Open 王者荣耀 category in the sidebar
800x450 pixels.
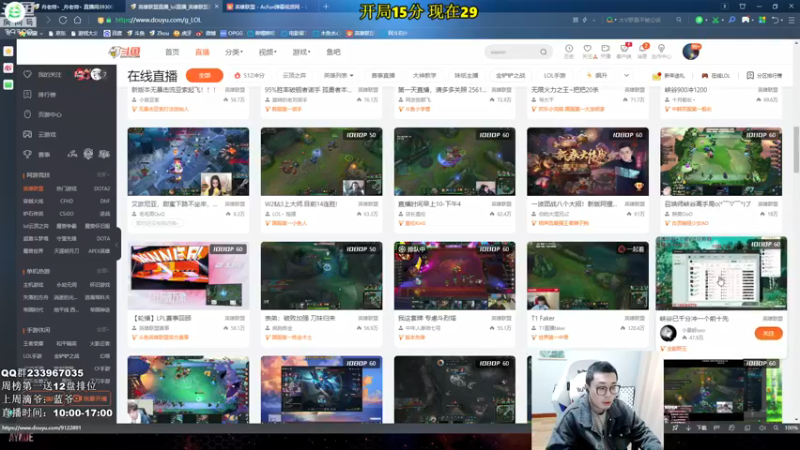tap(33, 343)
